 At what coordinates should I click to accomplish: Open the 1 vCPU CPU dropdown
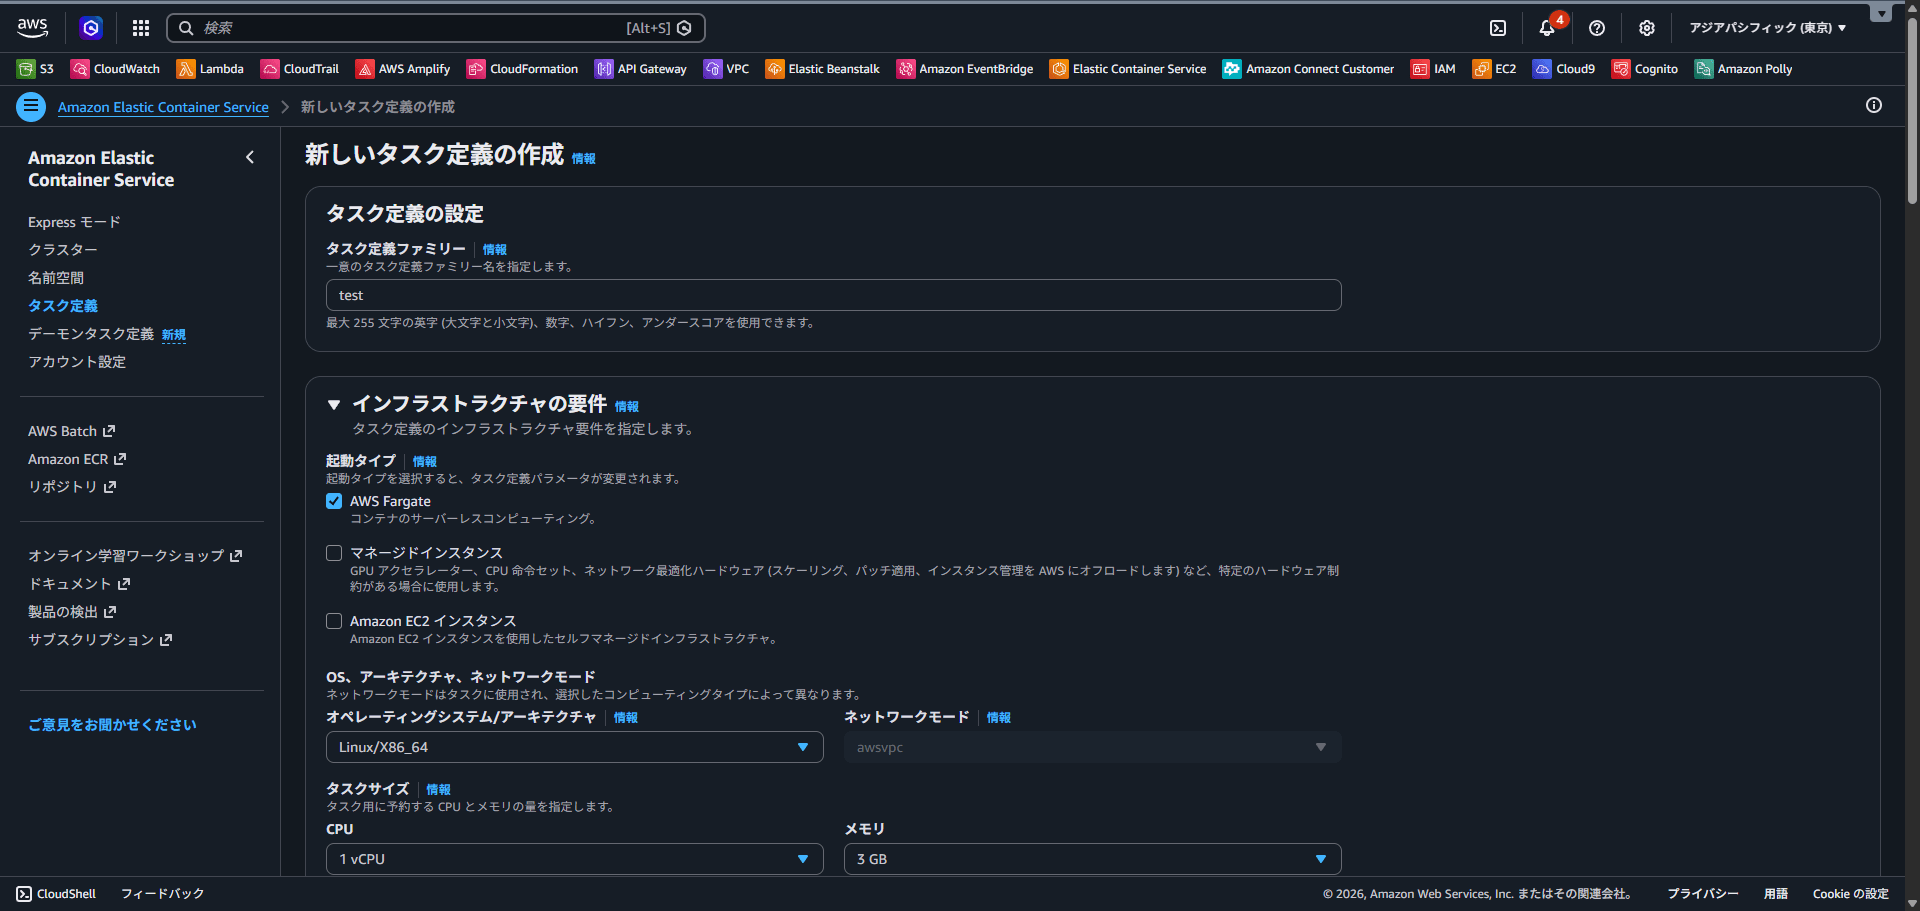point(575,859)
